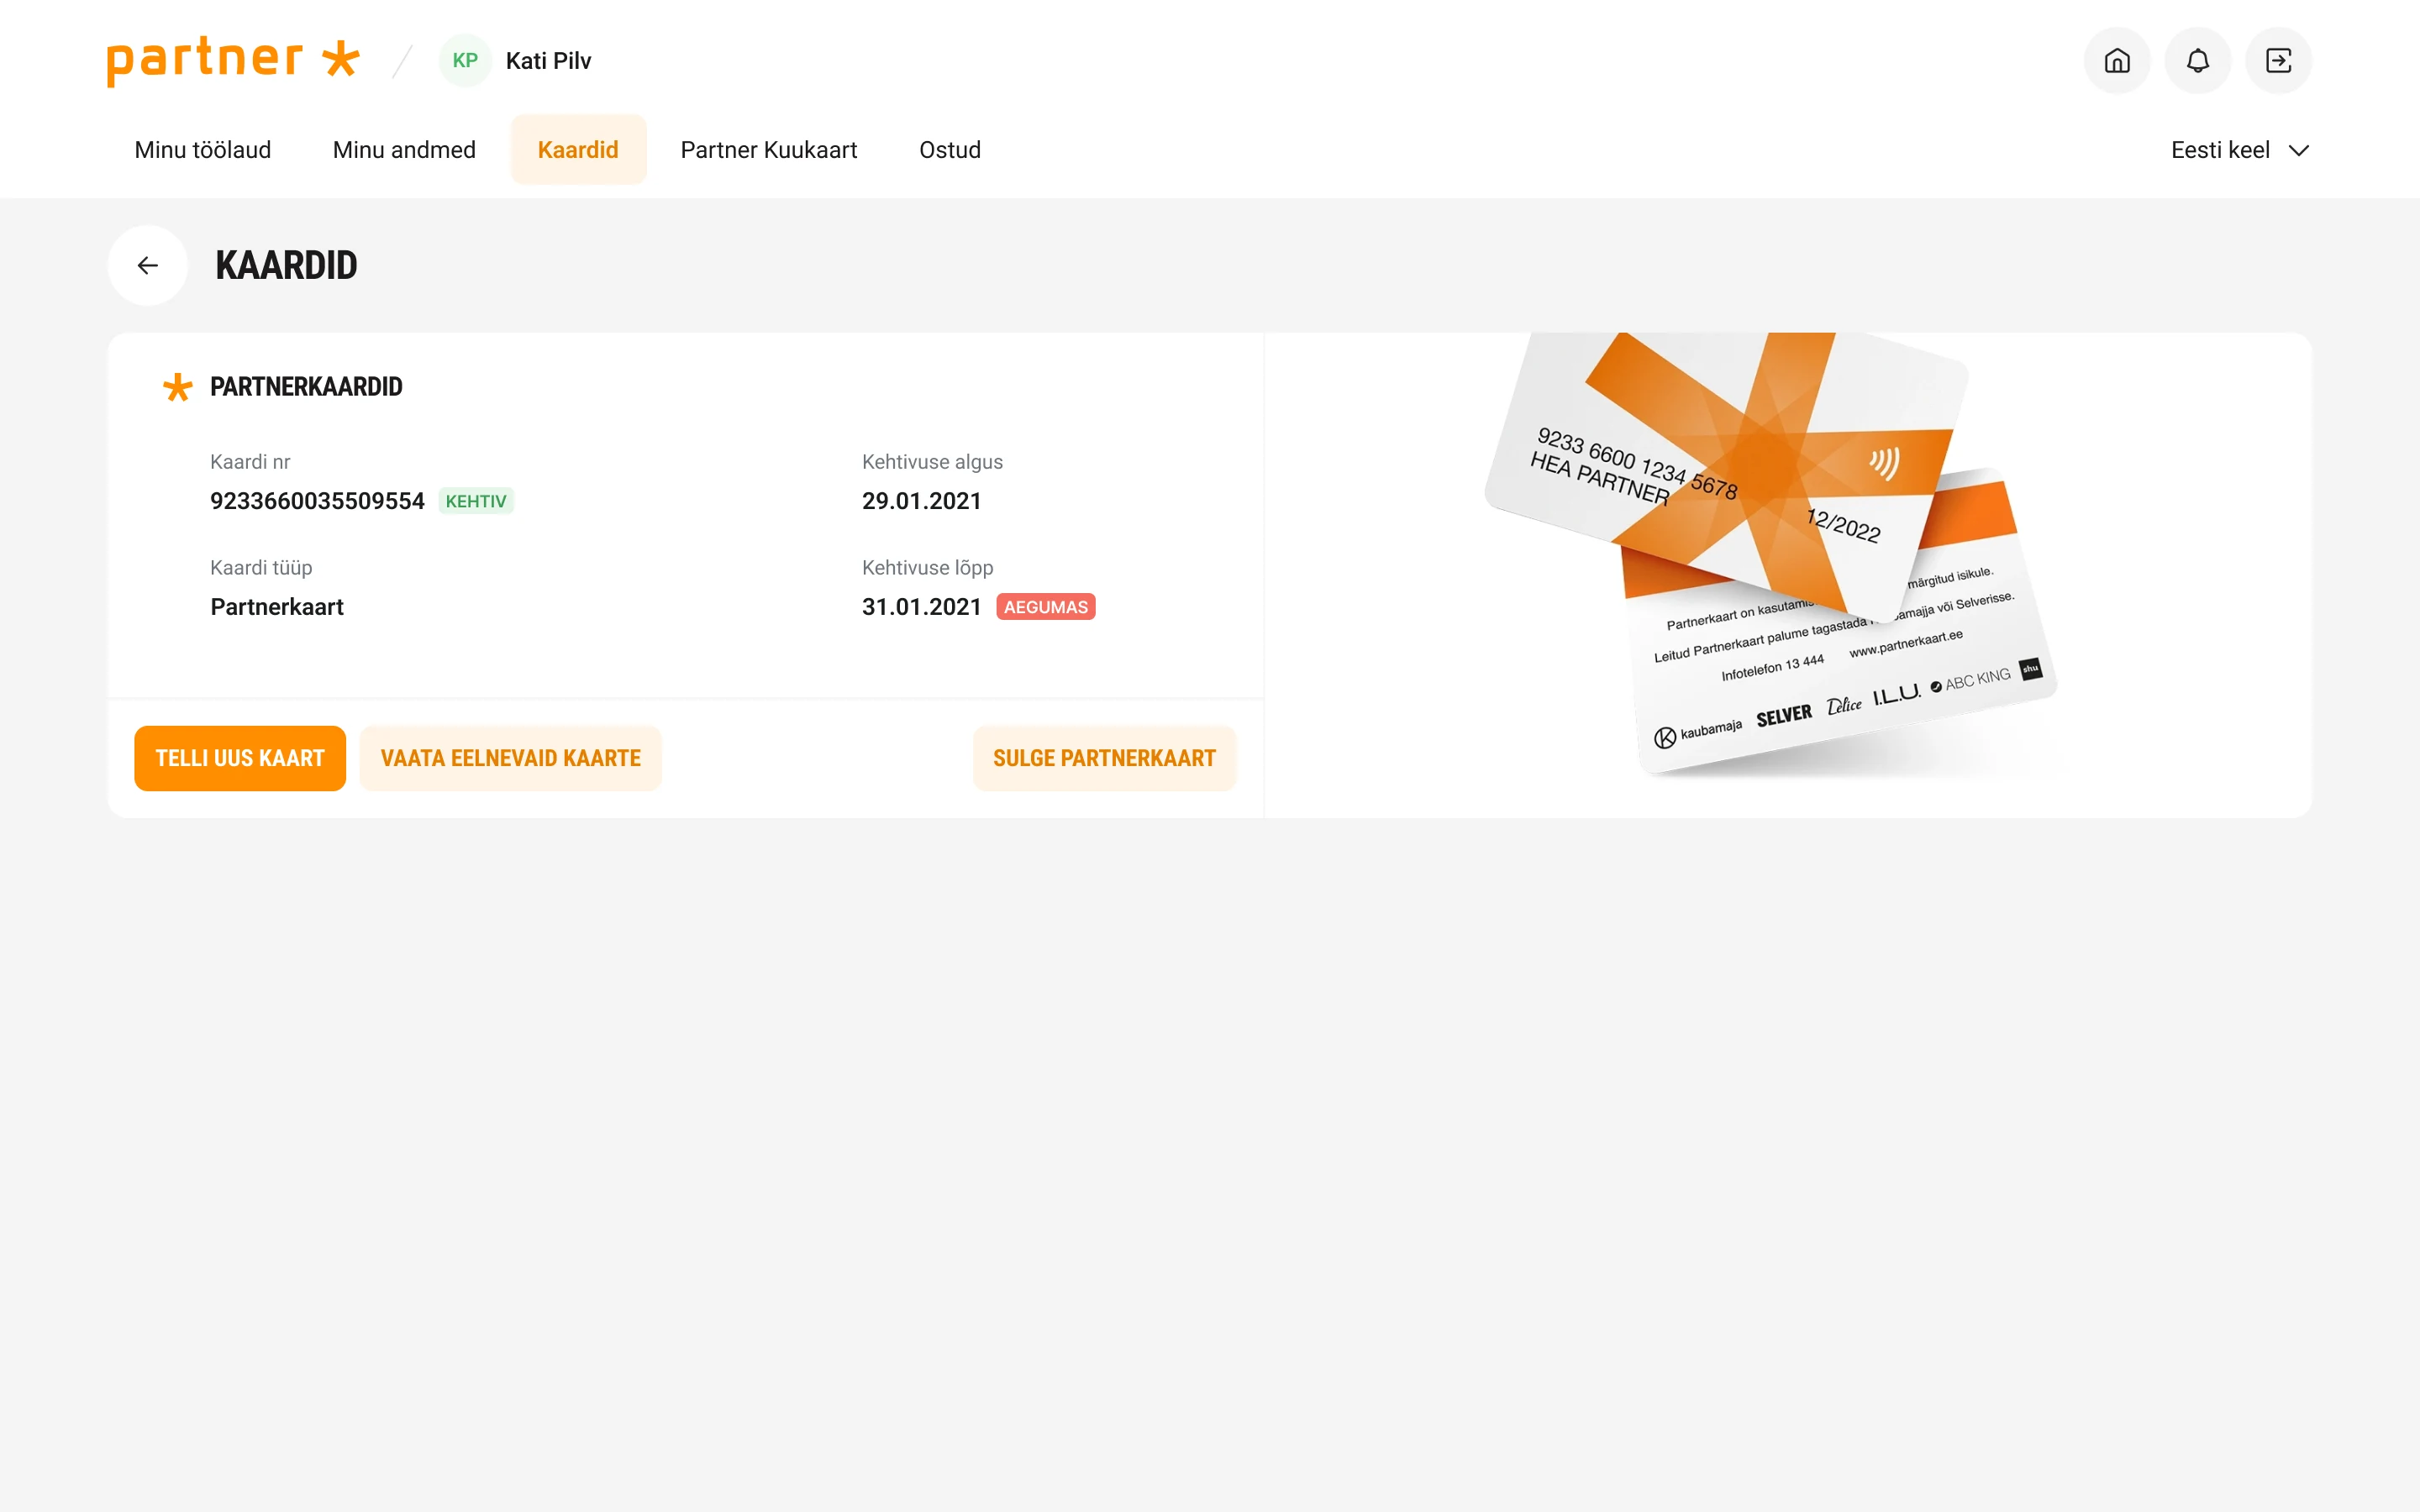
Task: Click the chevron next to Eesti keel
Action: coord(2299,150)
